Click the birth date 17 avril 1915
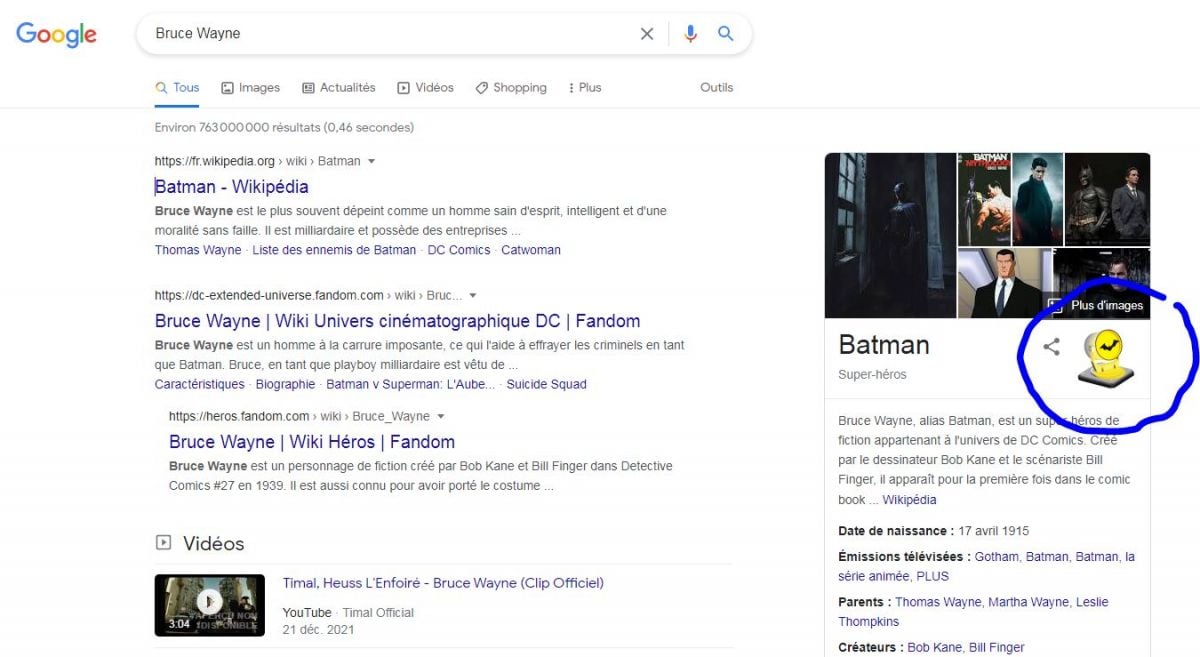Viewport: 1200px width, 657px height. (993, 531)
